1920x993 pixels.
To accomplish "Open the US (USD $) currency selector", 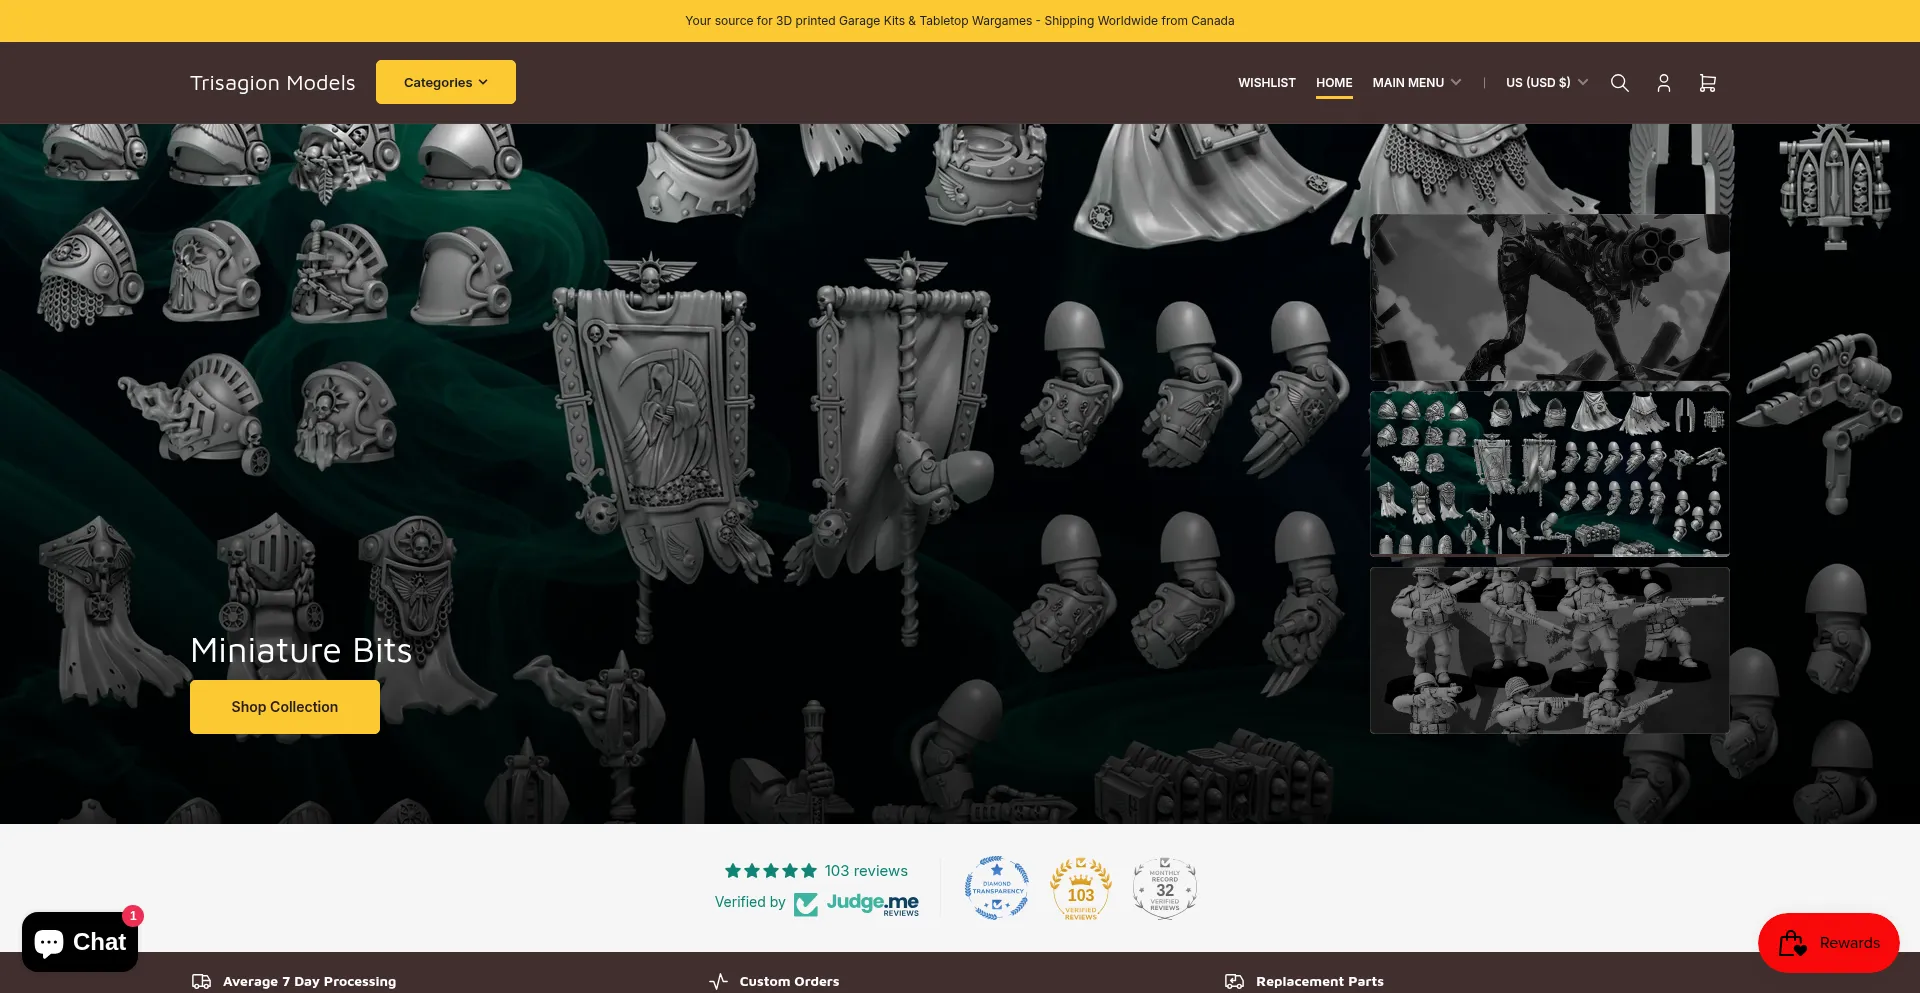I will (x=1546, y=83).
